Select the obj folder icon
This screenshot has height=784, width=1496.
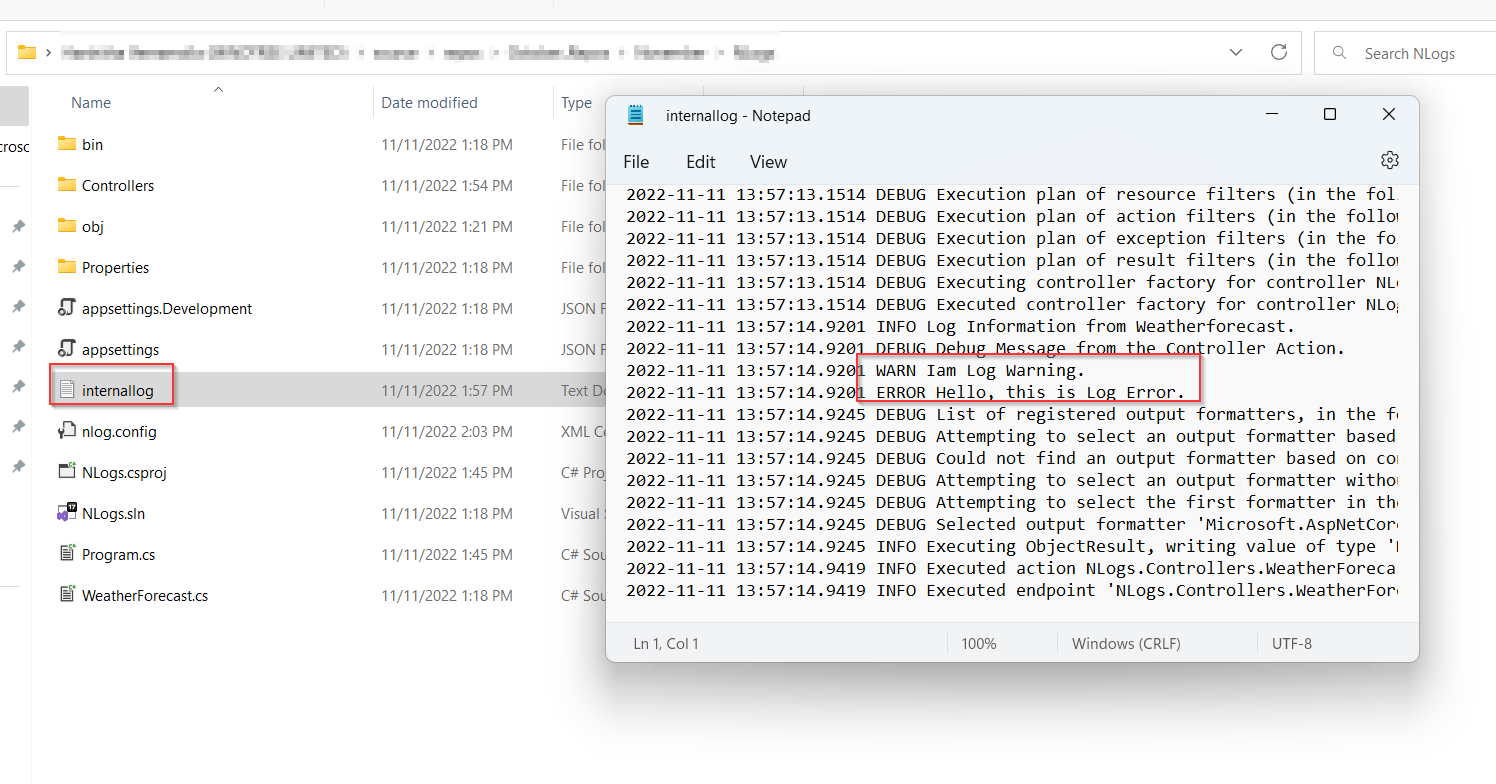click(67, 226)
